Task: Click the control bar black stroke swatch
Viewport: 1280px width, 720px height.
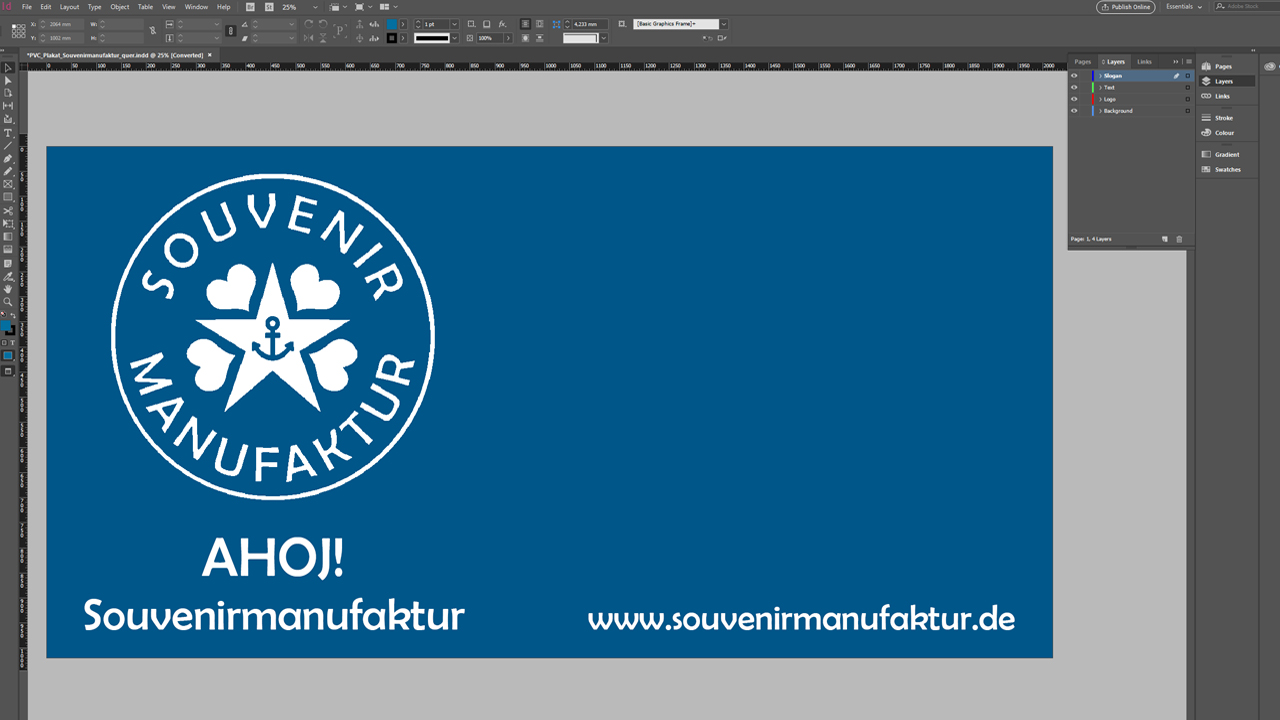Action: pos(391,38)
